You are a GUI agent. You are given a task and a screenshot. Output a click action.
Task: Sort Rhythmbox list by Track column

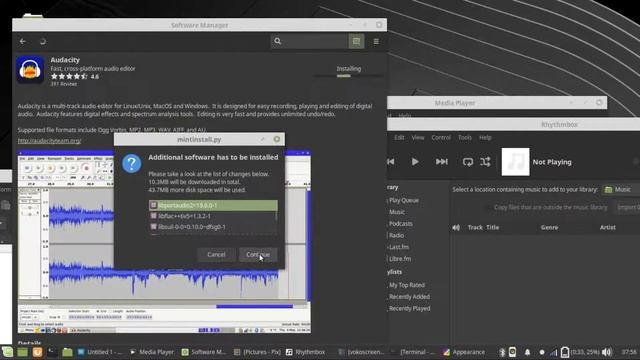tap(475, 227)
